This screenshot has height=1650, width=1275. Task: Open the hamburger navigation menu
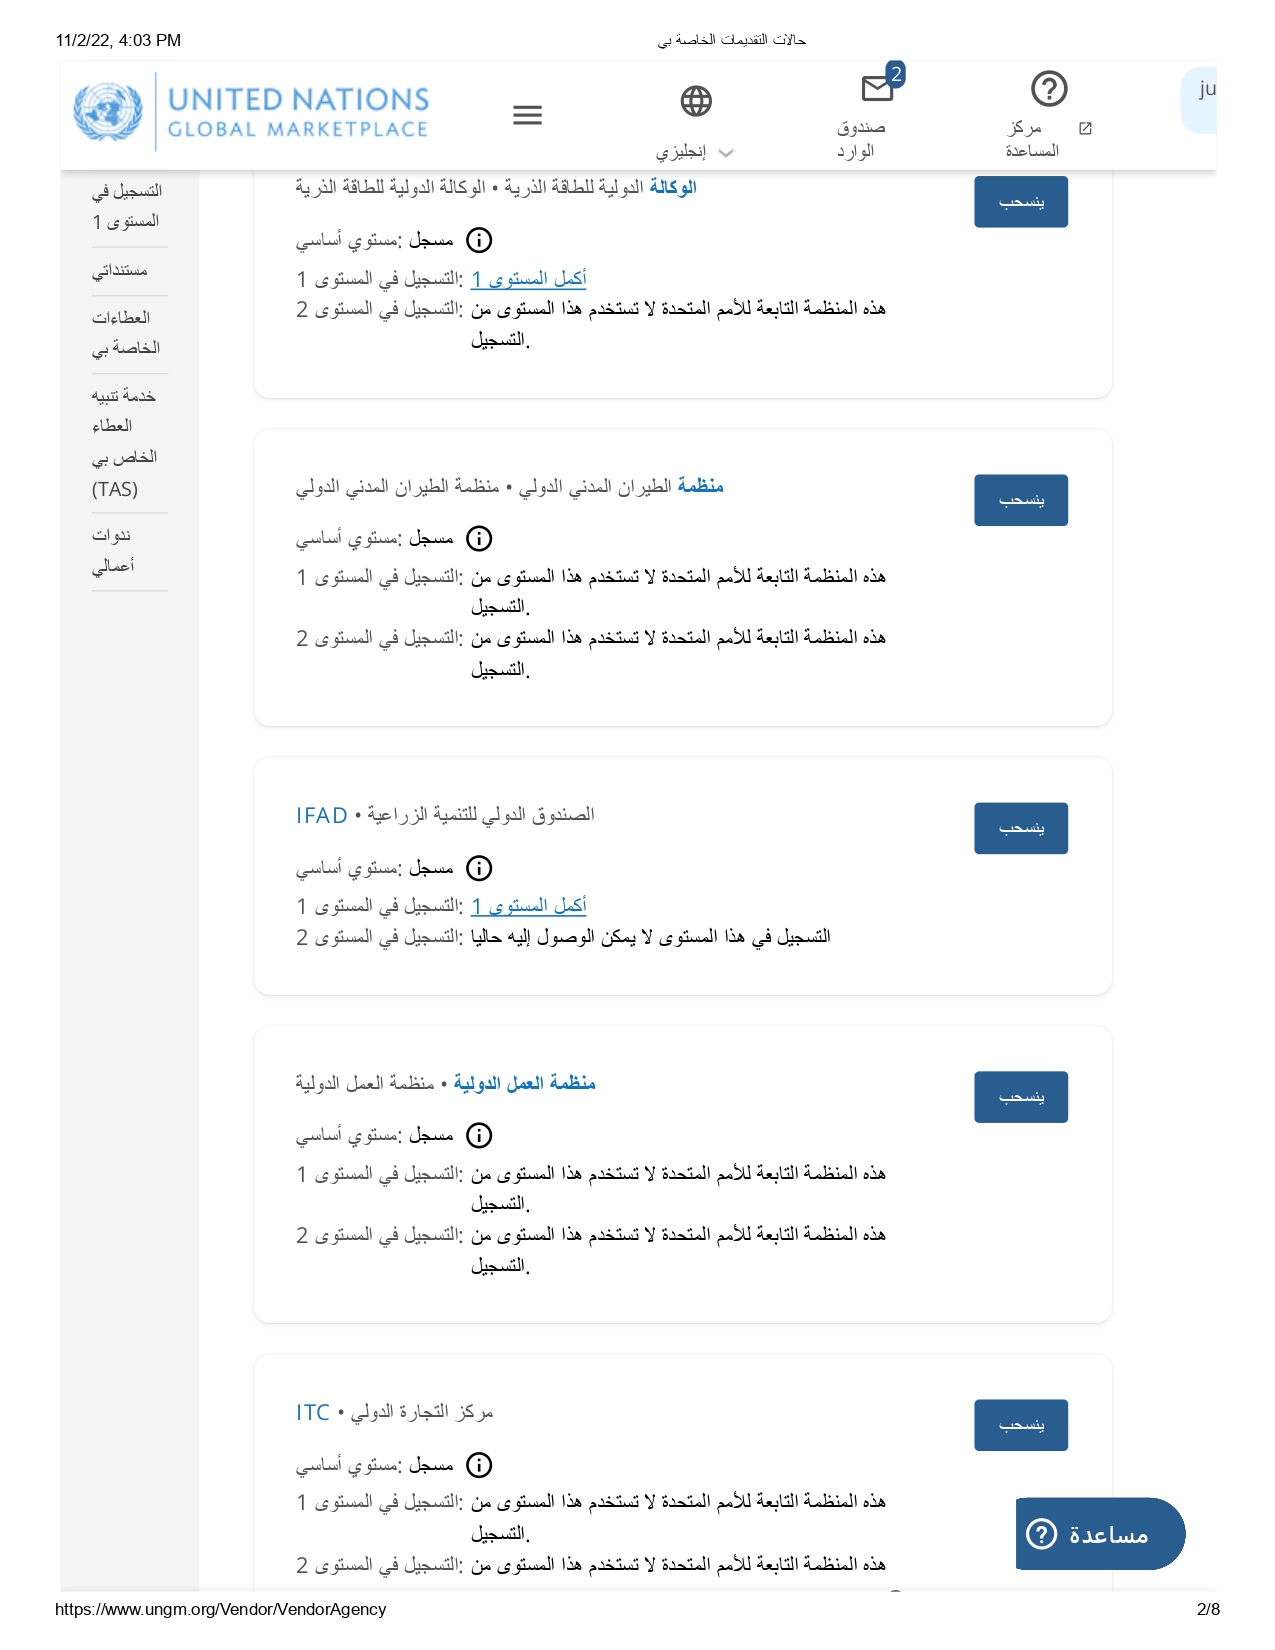(527, 115)
